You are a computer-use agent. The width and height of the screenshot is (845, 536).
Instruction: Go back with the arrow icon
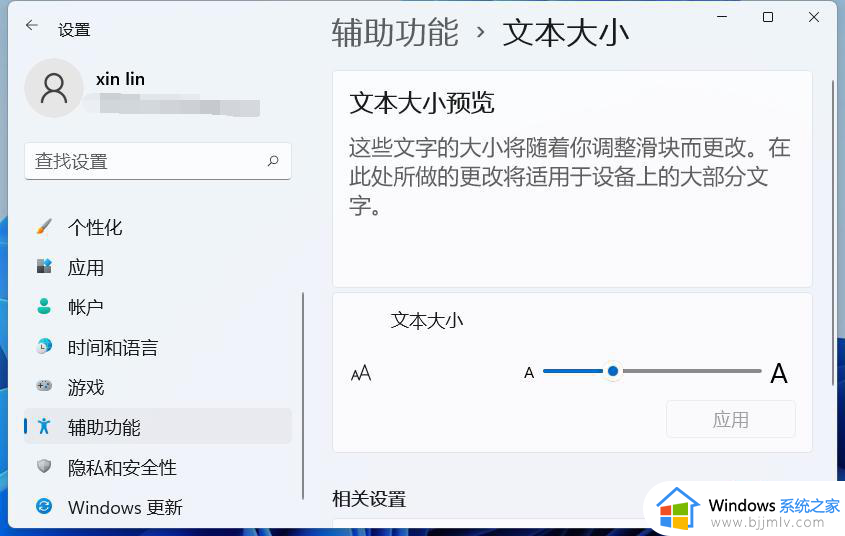pos(32,25)
